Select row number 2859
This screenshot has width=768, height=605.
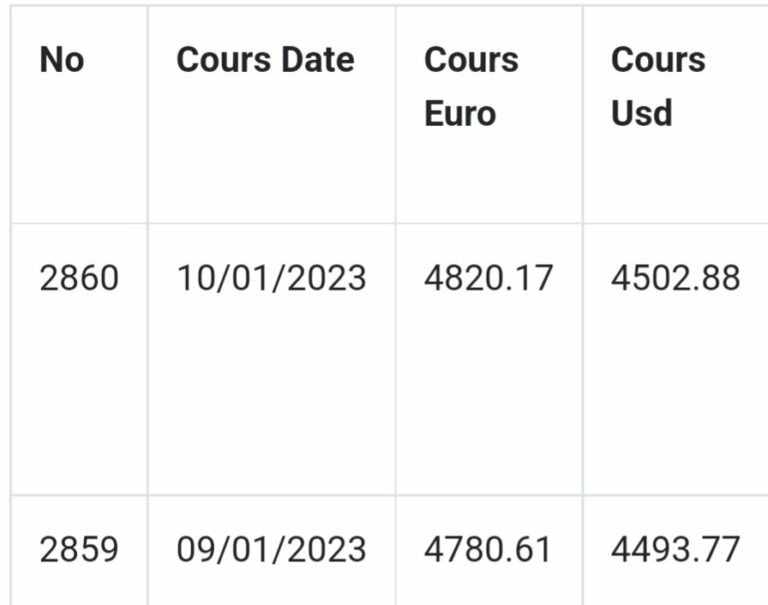coord(79,549)
